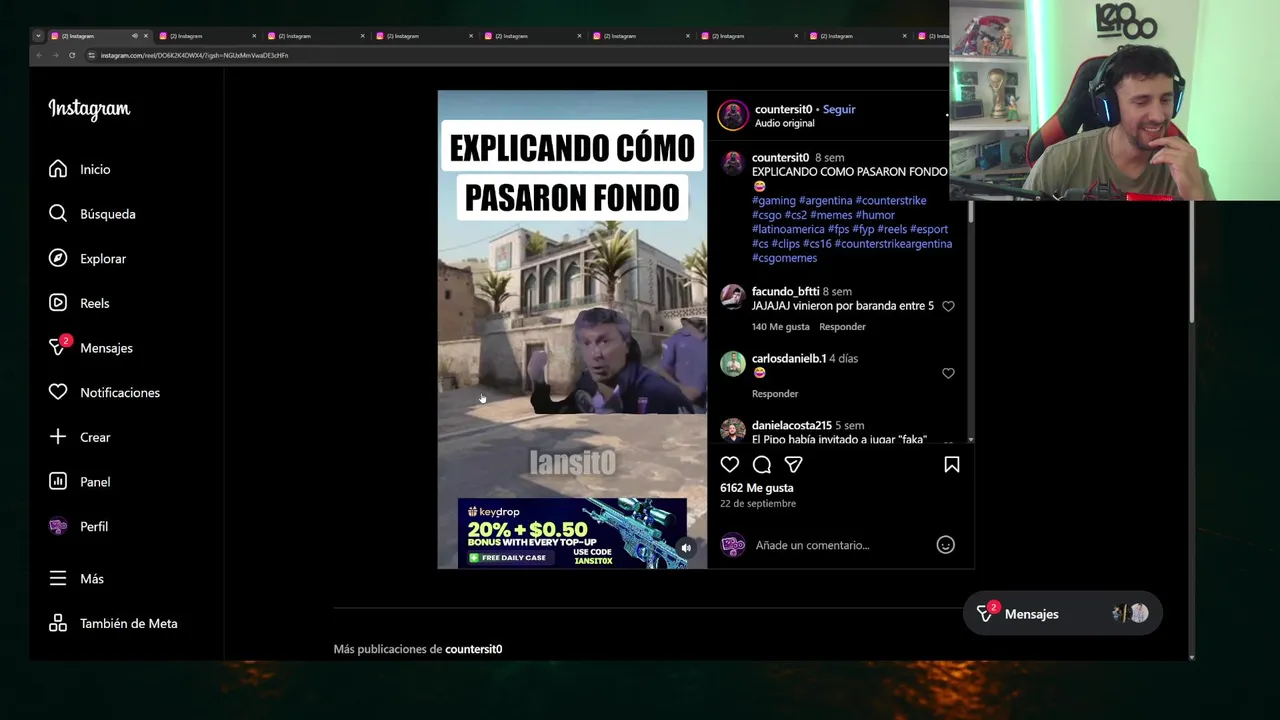Open Búsqueda from the sidebar
The width and height of the screenshot is (1280, 720).
[92, 214]
